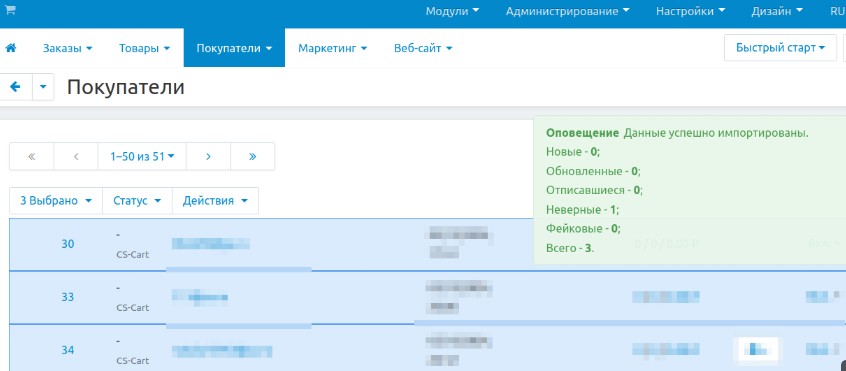
Task: Open the 1–50 из 51 pagination dropdown
Action: coord(142,156)
